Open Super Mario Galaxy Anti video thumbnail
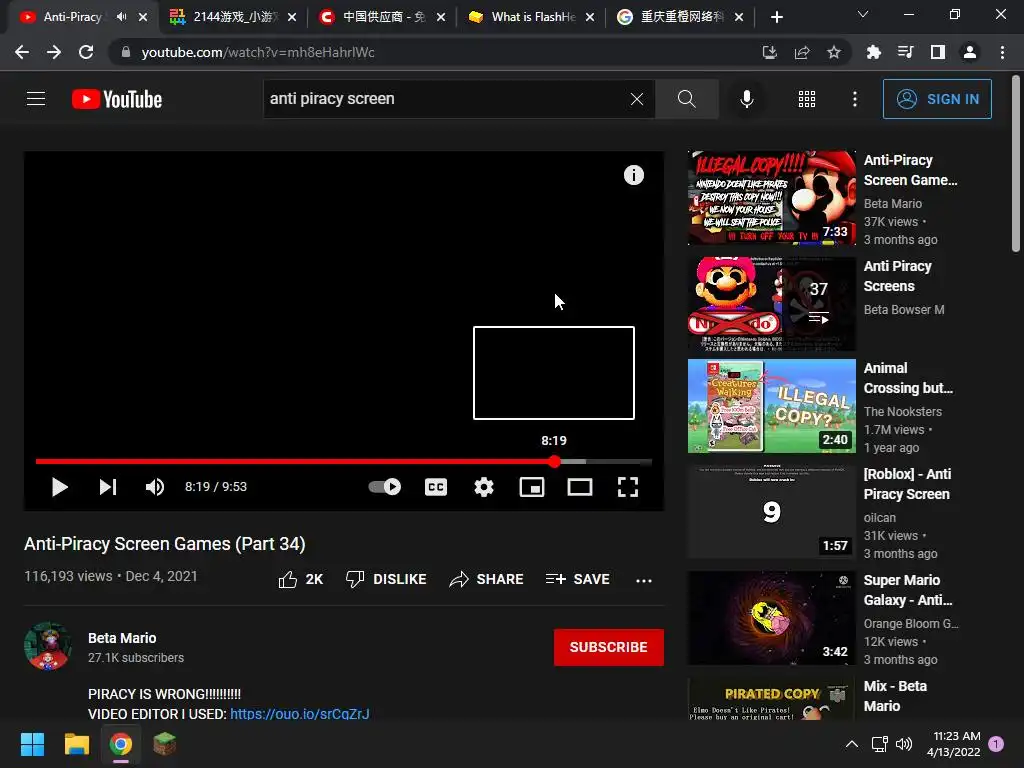Screen dimensions: 1024x768 (771, 618)
